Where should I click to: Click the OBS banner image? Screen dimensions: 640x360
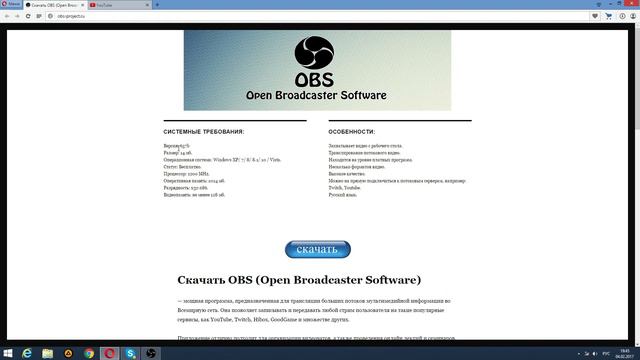(317, 70)
